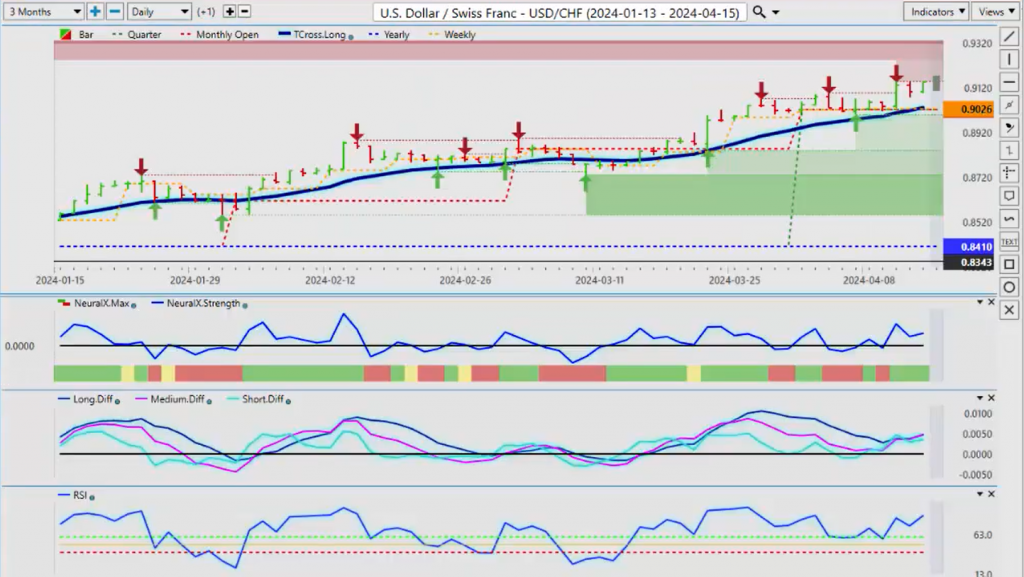The image size is (1024, 577).
Task: Open the 3 Months range dropdown
Action: pos(44,12)
